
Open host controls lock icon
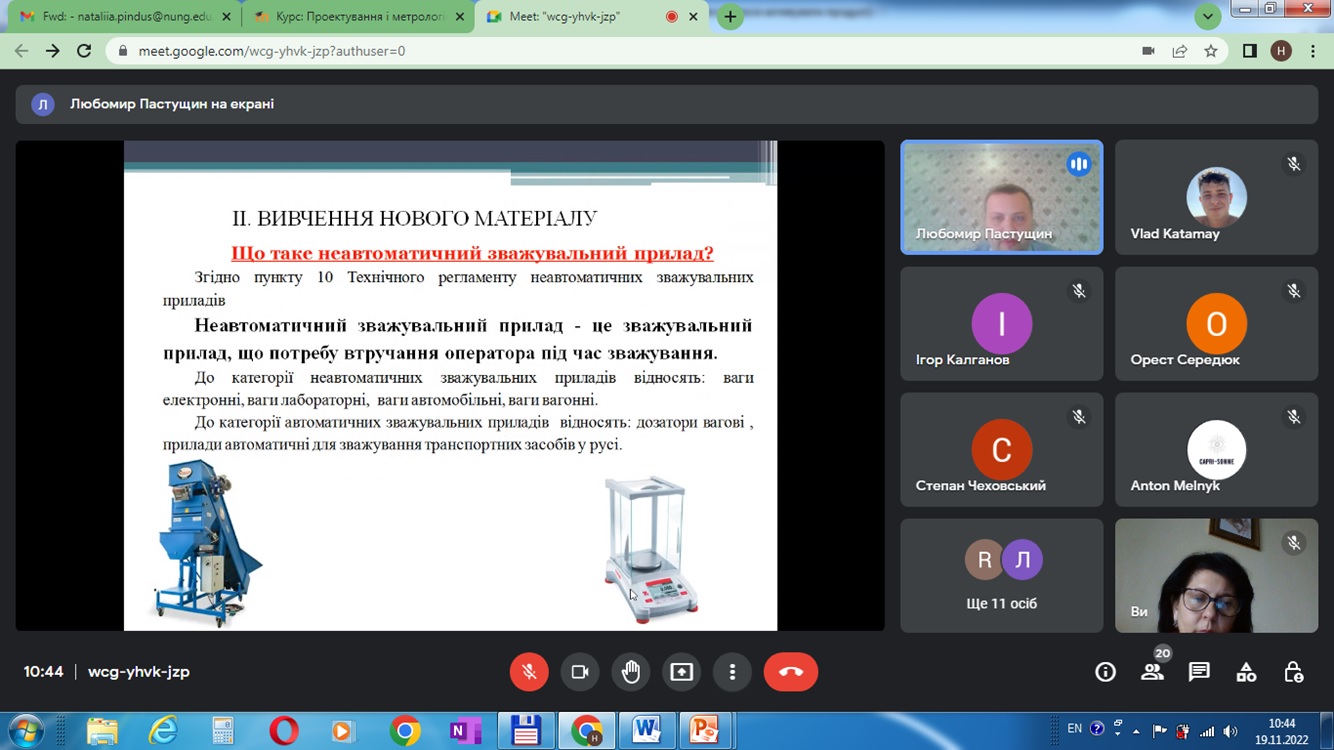click(1293, 672)
